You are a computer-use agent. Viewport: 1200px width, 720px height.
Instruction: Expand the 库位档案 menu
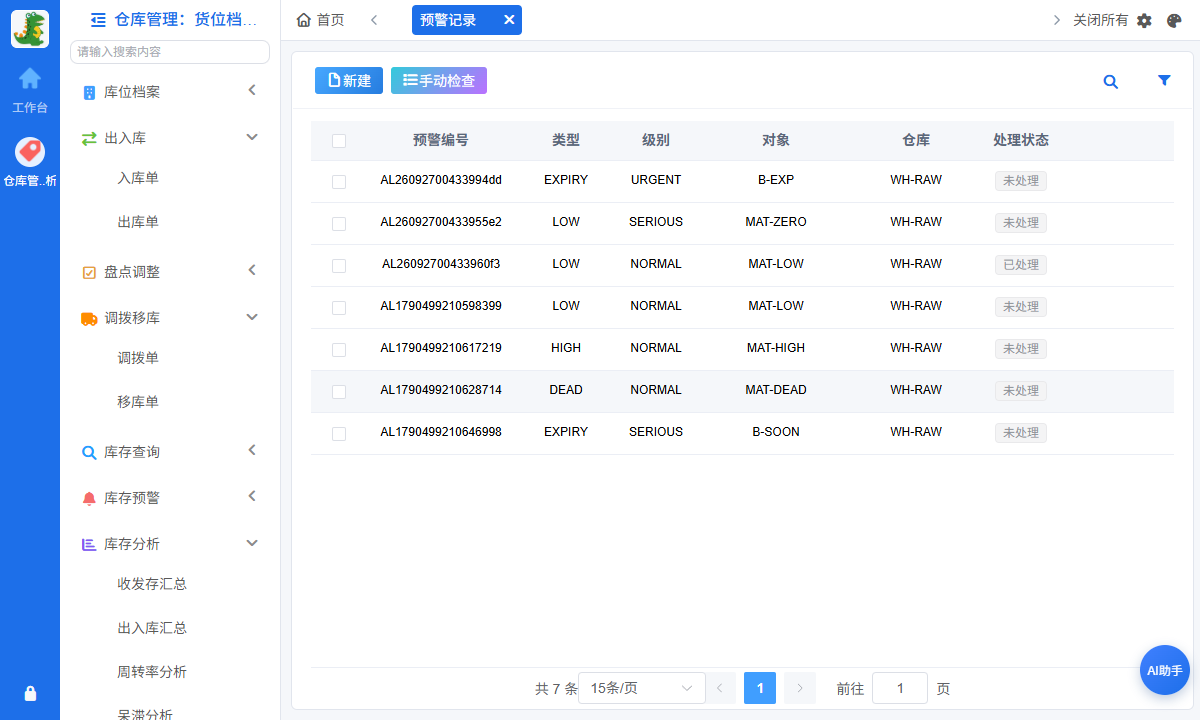[170, 91]
